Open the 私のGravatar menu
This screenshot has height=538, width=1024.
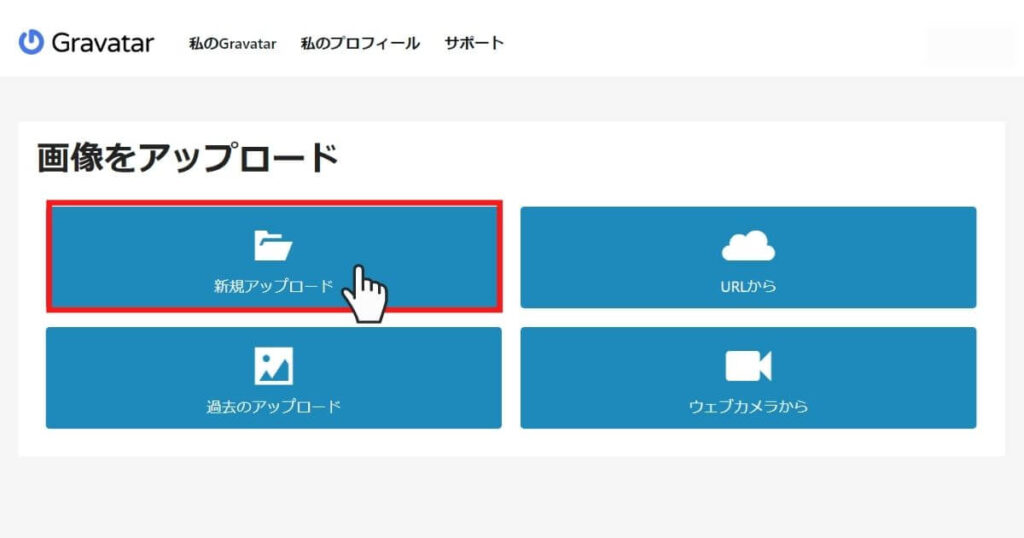232,44
